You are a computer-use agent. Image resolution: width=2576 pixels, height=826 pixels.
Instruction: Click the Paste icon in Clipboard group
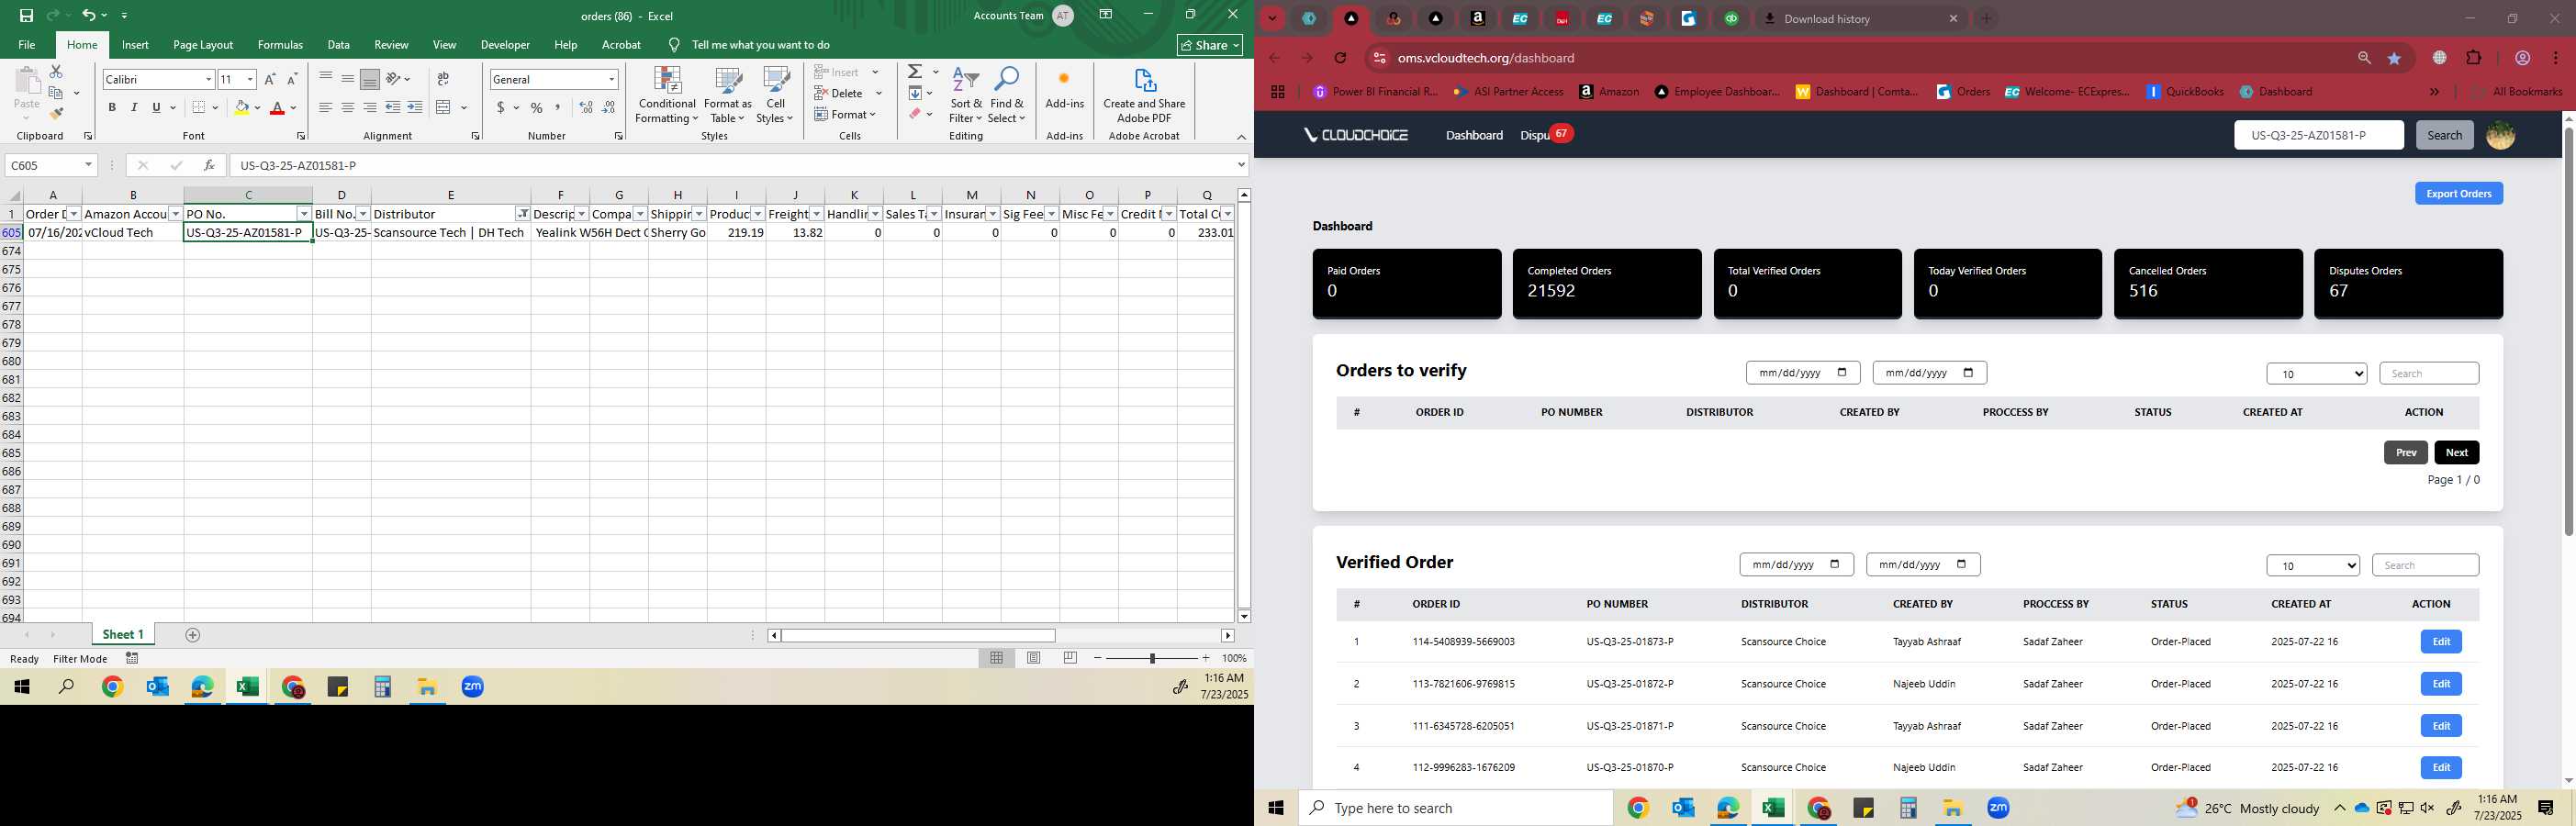[27, 82]
